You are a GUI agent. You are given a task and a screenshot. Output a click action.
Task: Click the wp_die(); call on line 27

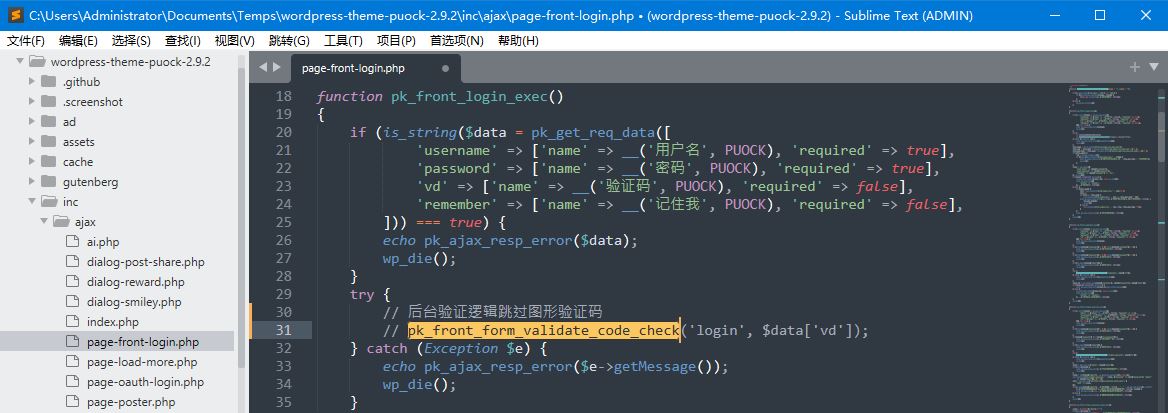tap(419, 259)
